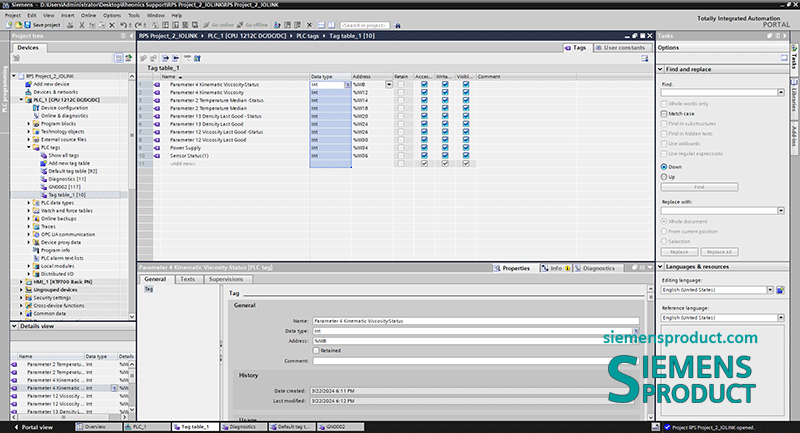The width and height of the screenshot is (800, 433).
Task: Collapse the Find and replace section
Action: [x=660, y=69]
